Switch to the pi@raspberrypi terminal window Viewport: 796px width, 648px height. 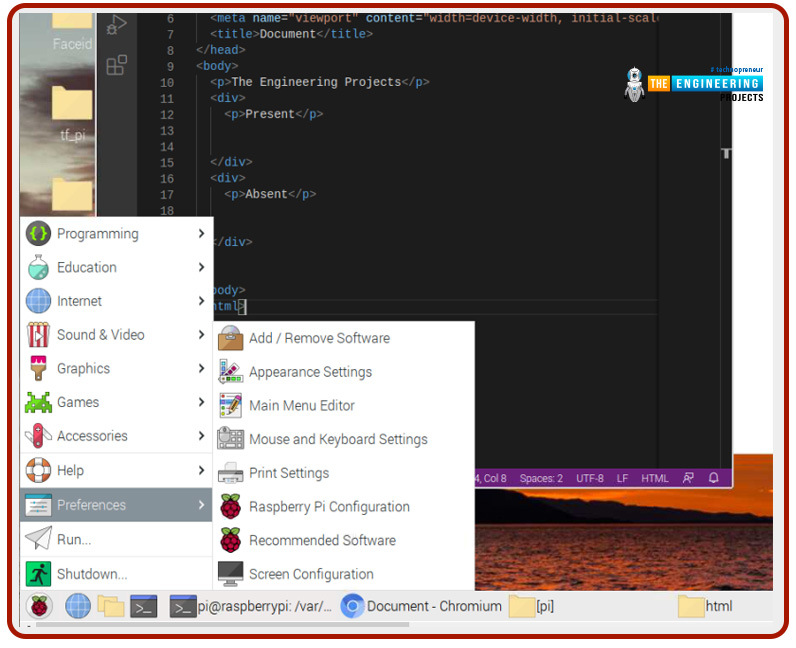pyautogui.click(x=251, y=606)
